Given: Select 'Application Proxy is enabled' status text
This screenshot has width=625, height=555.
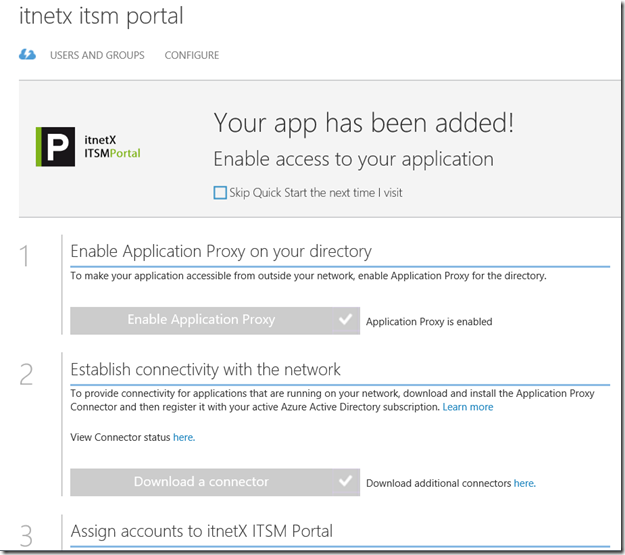Looking at the screenshot, I should click(x=429, y=322).
